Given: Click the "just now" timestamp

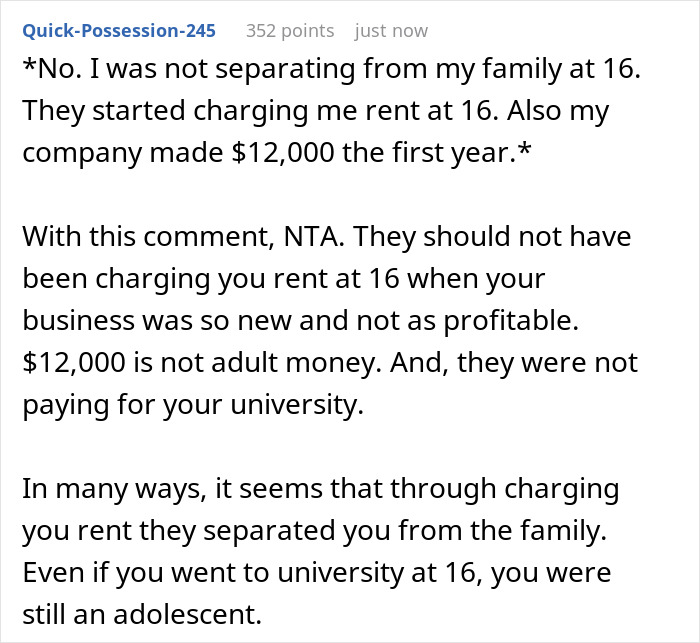Looking at the screenshot, I should coord(391,31).
